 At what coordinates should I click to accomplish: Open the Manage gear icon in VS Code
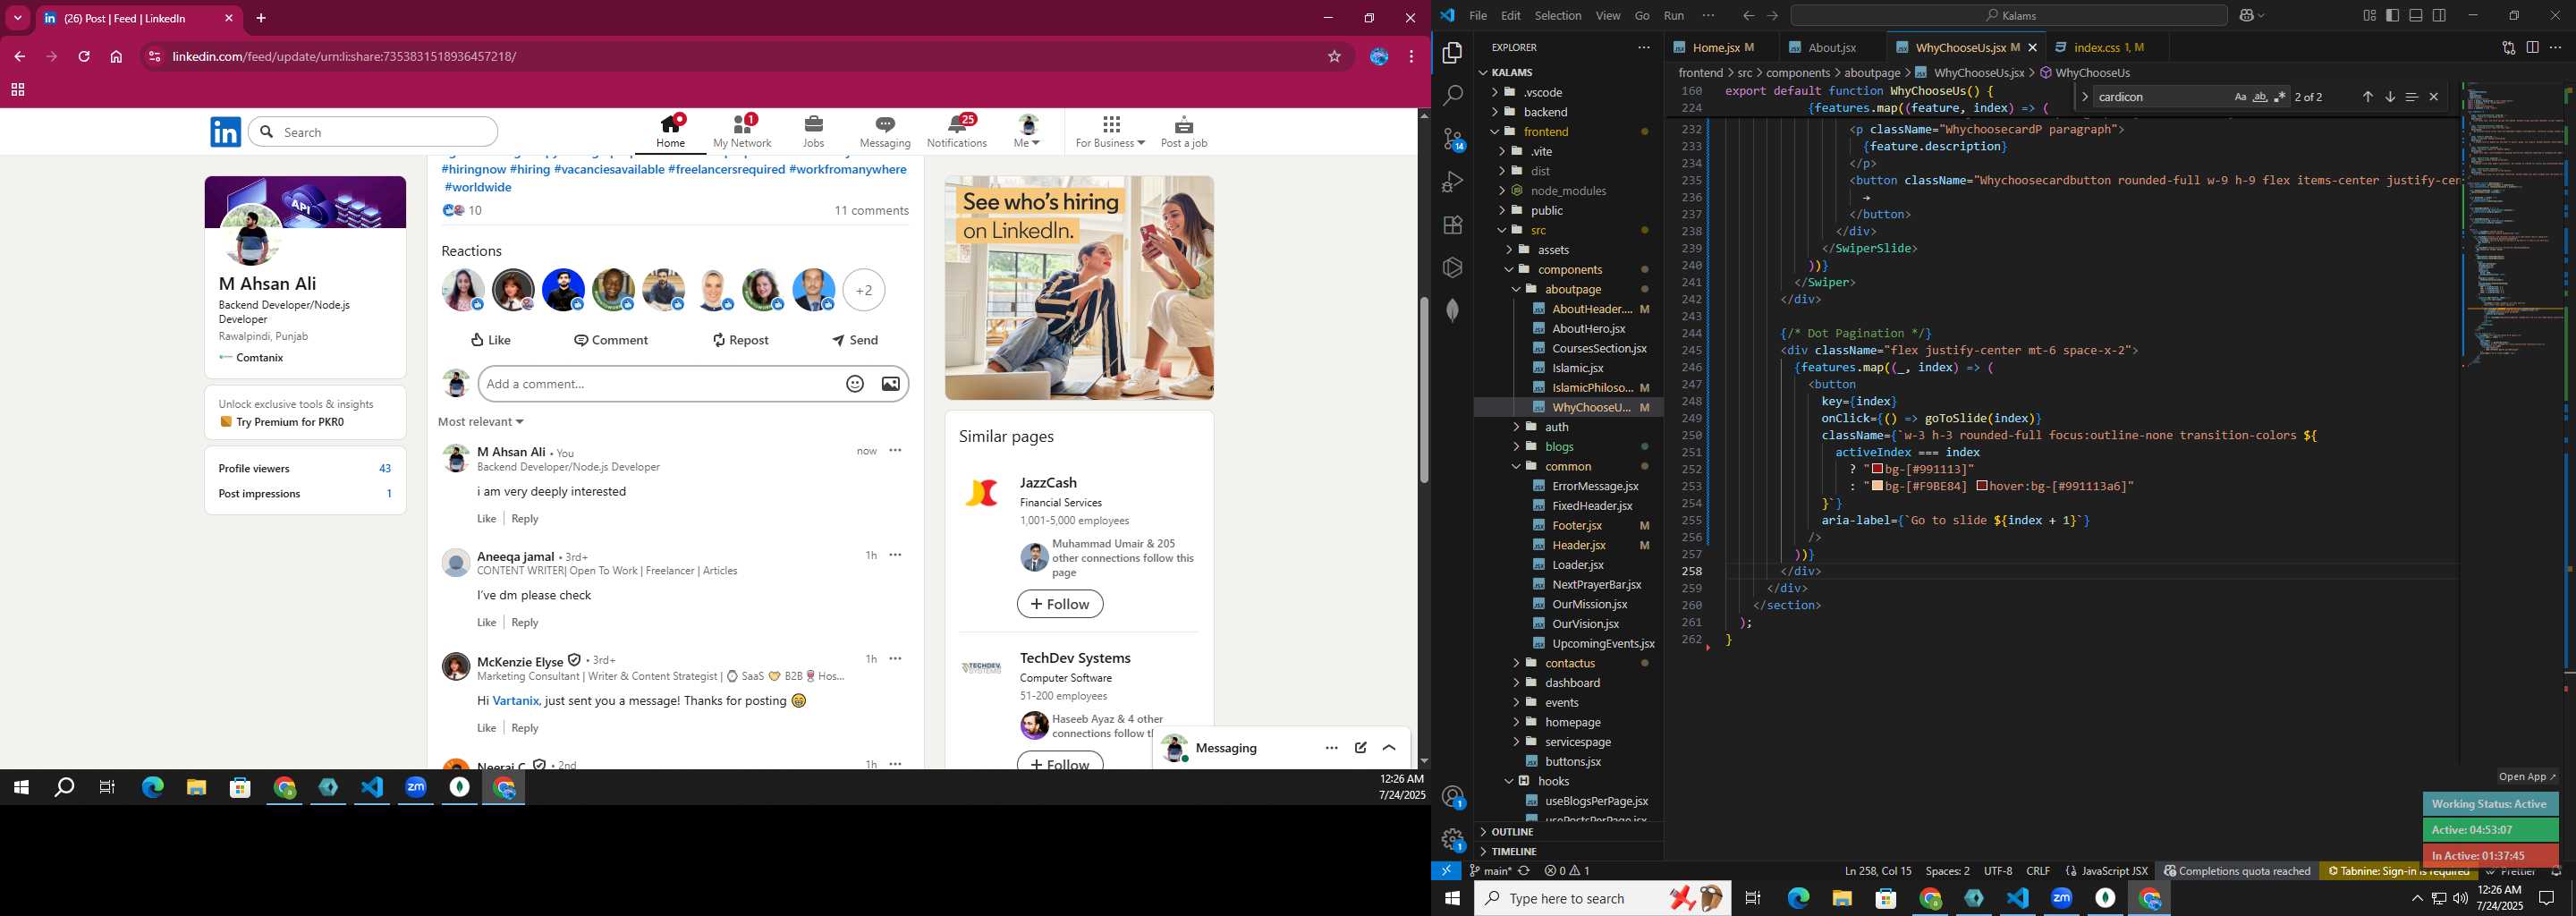1453,840
